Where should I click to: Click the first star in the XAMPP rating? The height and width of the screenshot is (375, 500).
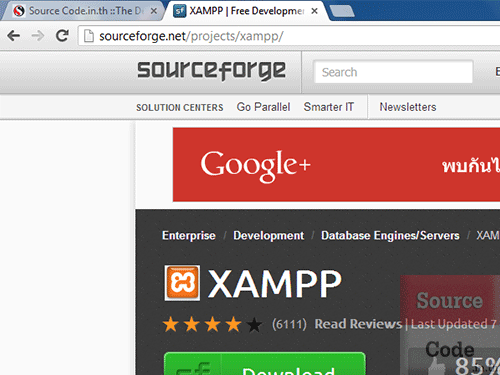point(171,324)
